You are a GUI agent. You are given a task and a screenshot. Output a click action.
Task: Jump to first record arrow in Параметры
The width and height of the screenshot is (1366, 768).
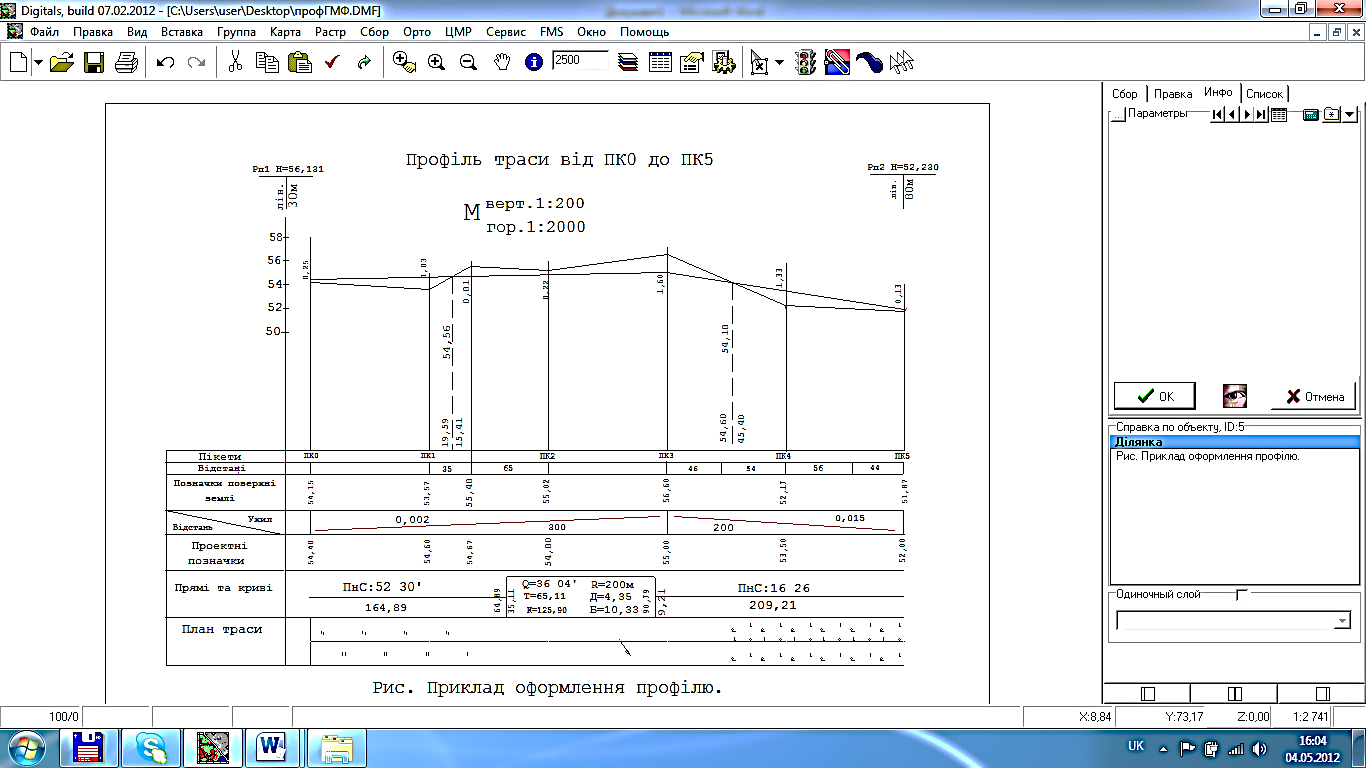tap(1218, 115)
